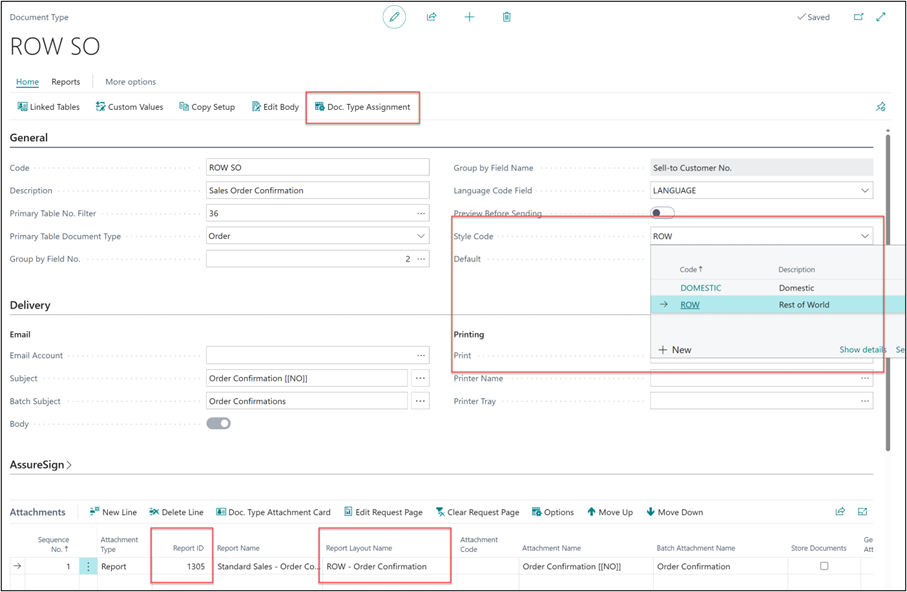Select the Move Up icon in Attachments toolbar

(609, 511)
